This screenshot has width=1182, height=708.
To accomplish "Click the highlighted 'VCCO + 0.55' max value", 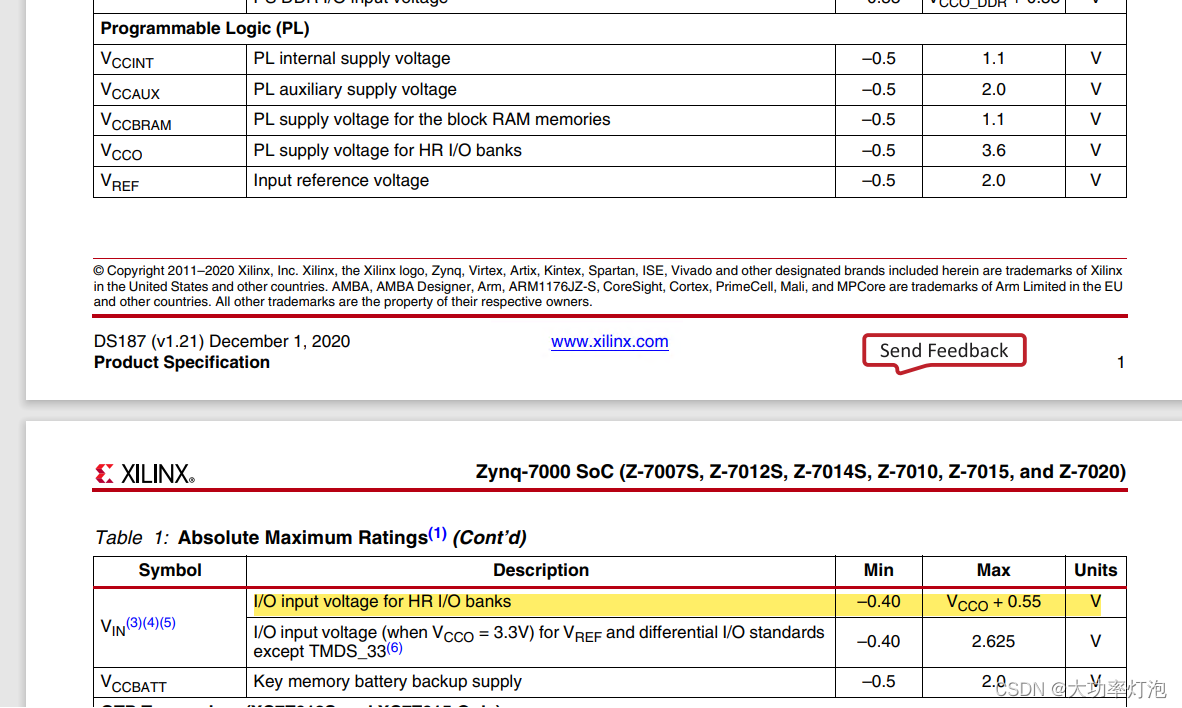I will point(994,602).
